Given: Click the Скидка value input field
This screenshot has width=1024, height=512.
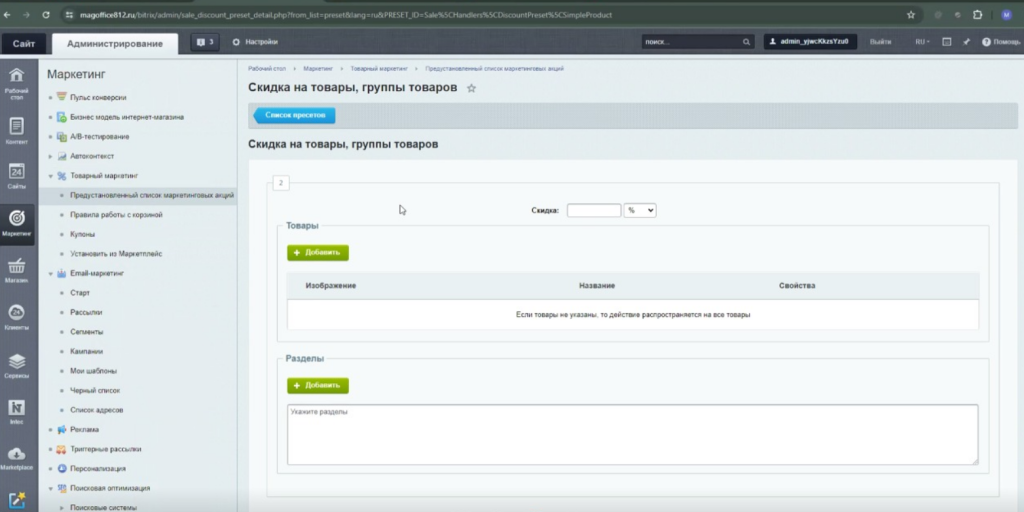Looking at the screenshot, I should pos(593,210).
